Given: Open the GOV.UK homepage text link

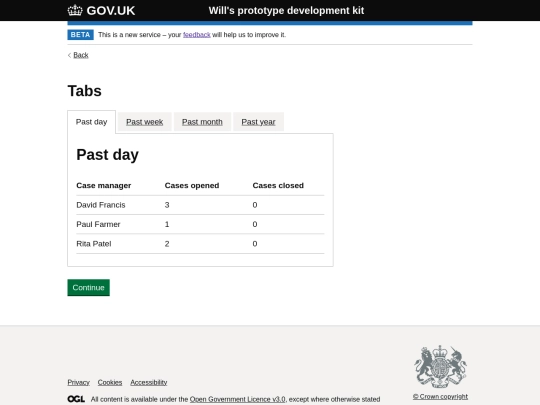Looking at the screenshot, I should 111,11.
